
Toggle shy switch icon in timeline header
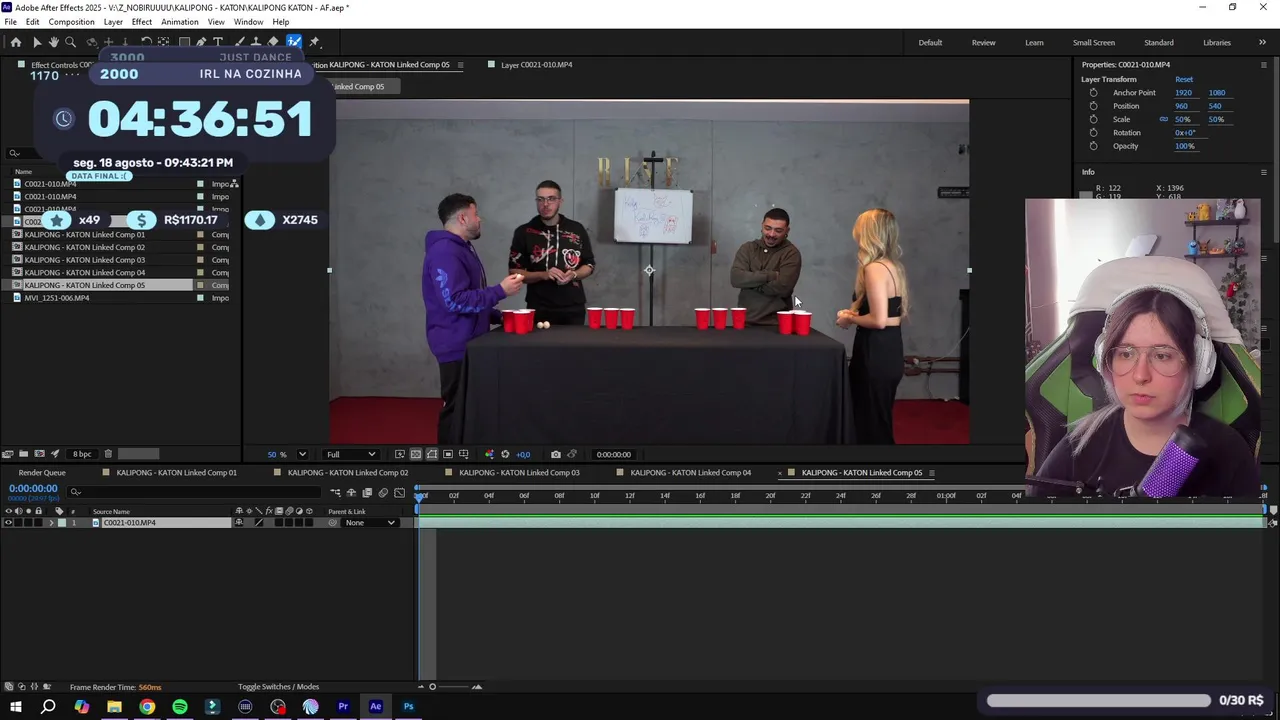351,492
